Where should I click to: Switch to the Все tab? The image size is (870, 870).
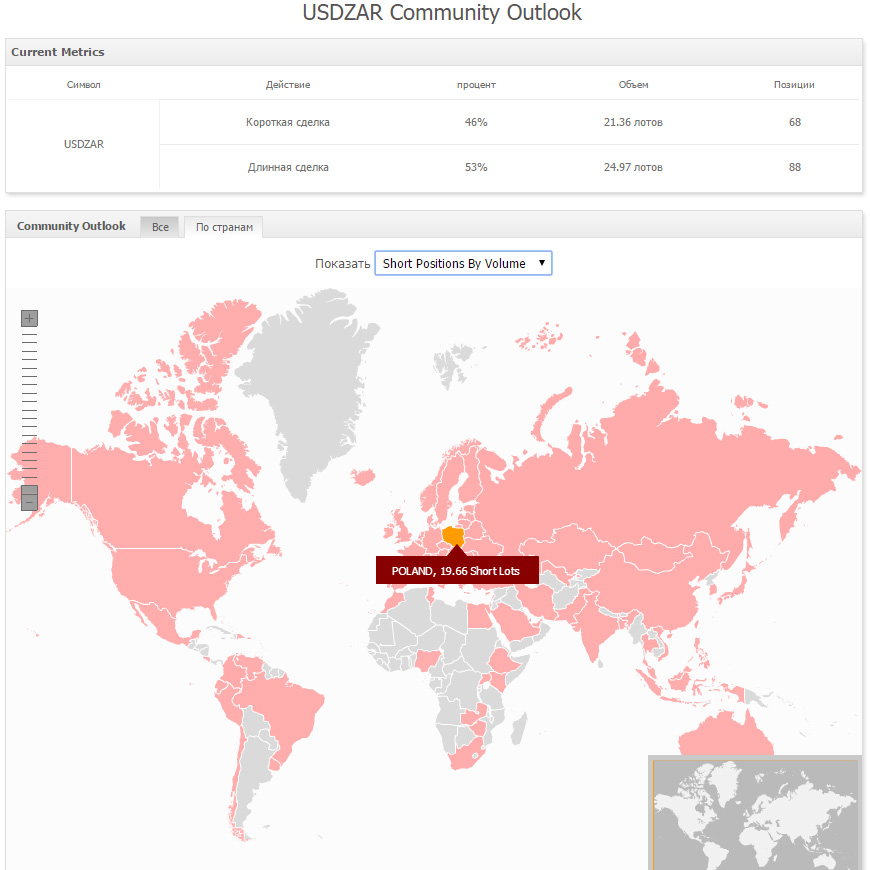click(x=160, y=227)
